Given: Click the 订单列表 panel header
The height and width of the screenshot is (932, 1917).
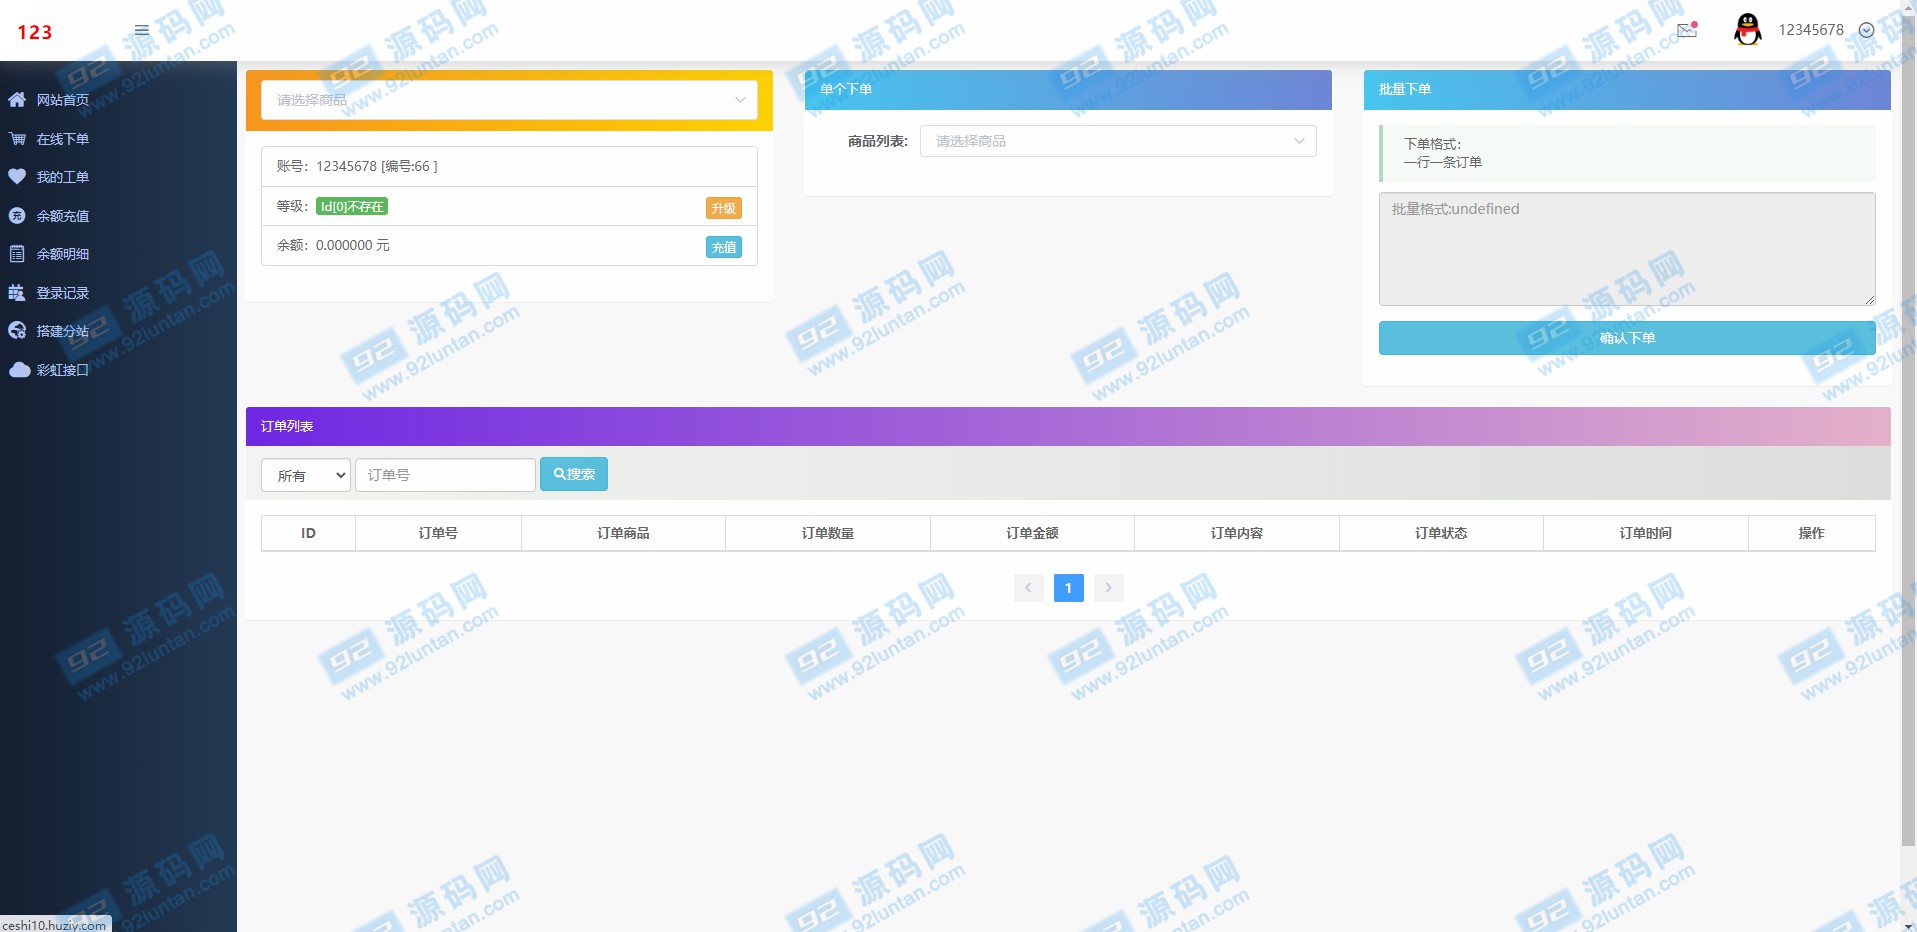Looking at the screenshot, I should [1068, 426].
